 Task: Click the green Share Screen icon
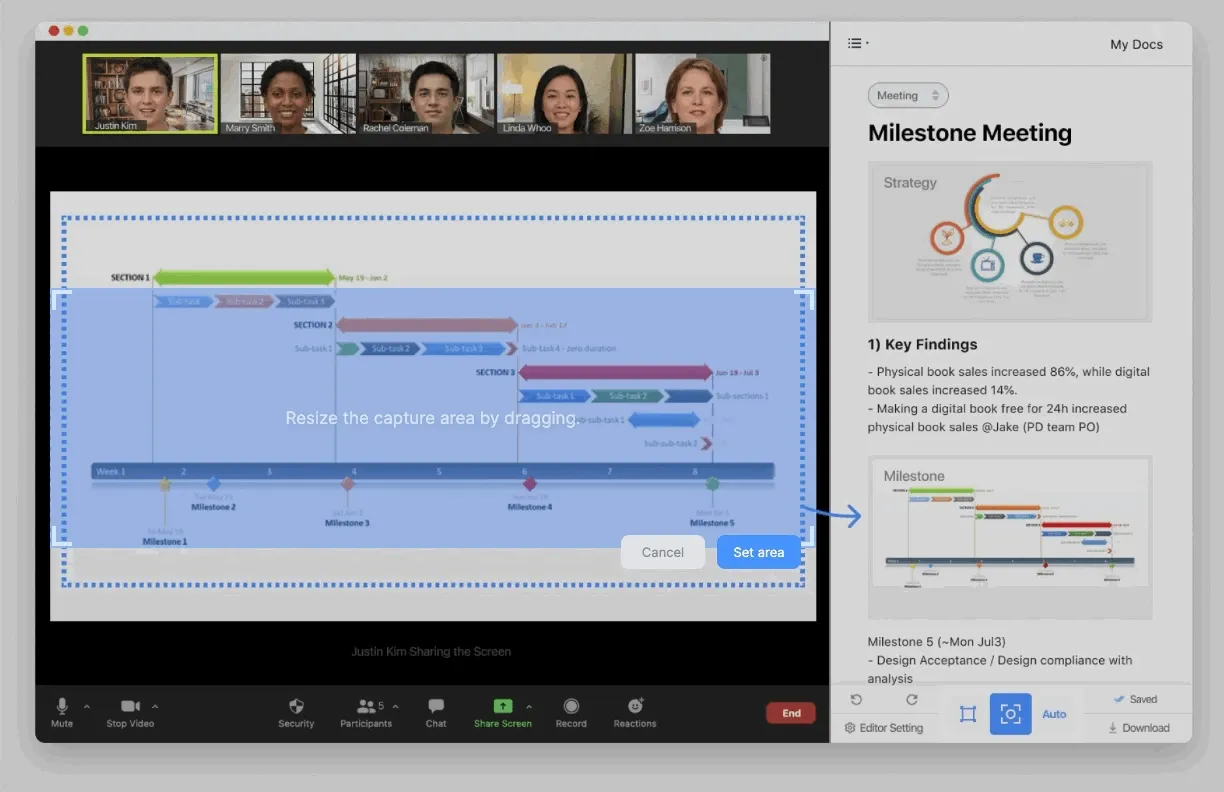[x=503, y=706]
